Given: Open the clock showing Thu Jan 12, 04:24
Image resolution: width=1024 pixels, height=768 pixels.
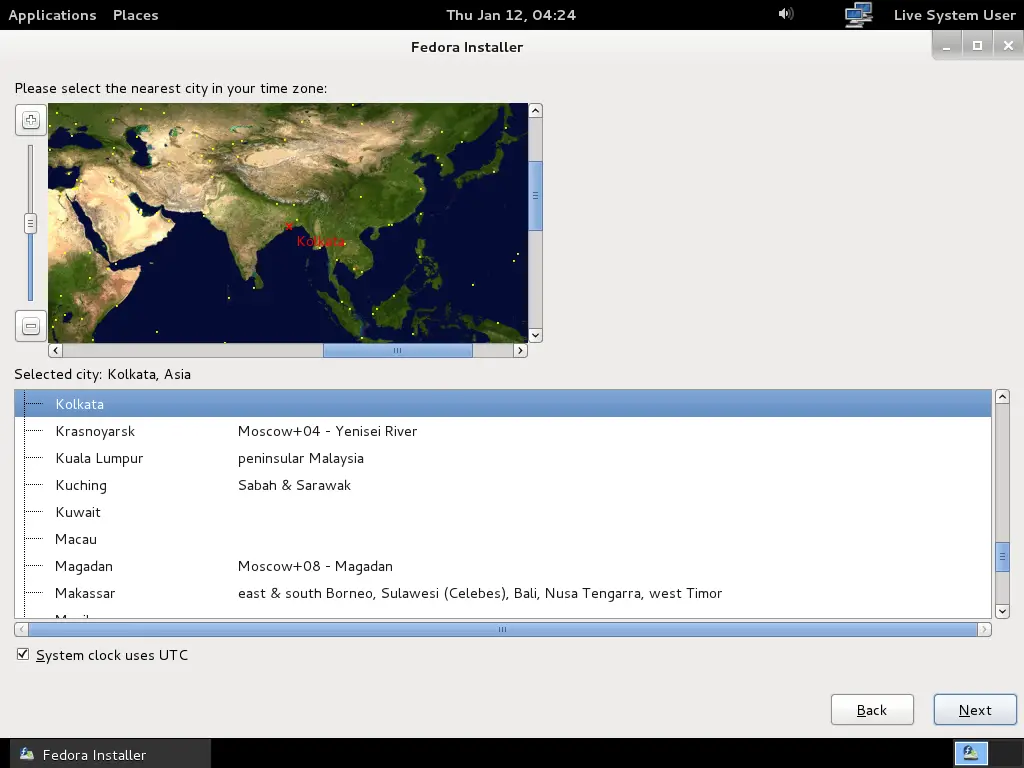Looking at the screenshot, I should point(511,15).
